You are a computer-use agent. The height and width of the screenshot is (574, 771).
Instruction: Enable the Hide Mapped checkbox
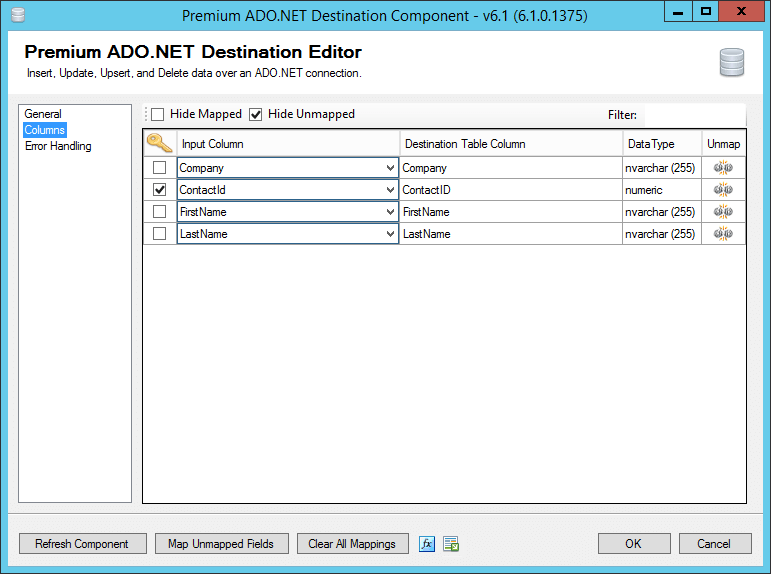157,115
